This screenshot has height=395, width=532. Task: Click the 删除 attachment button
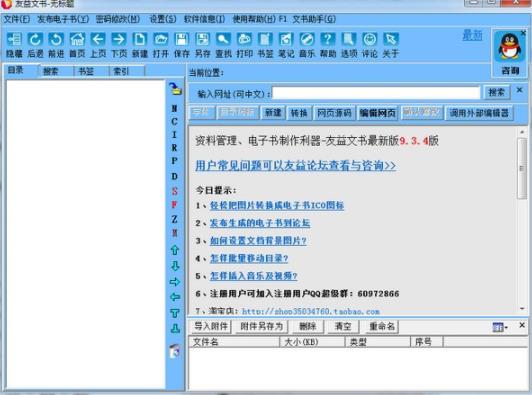(308, 326)
